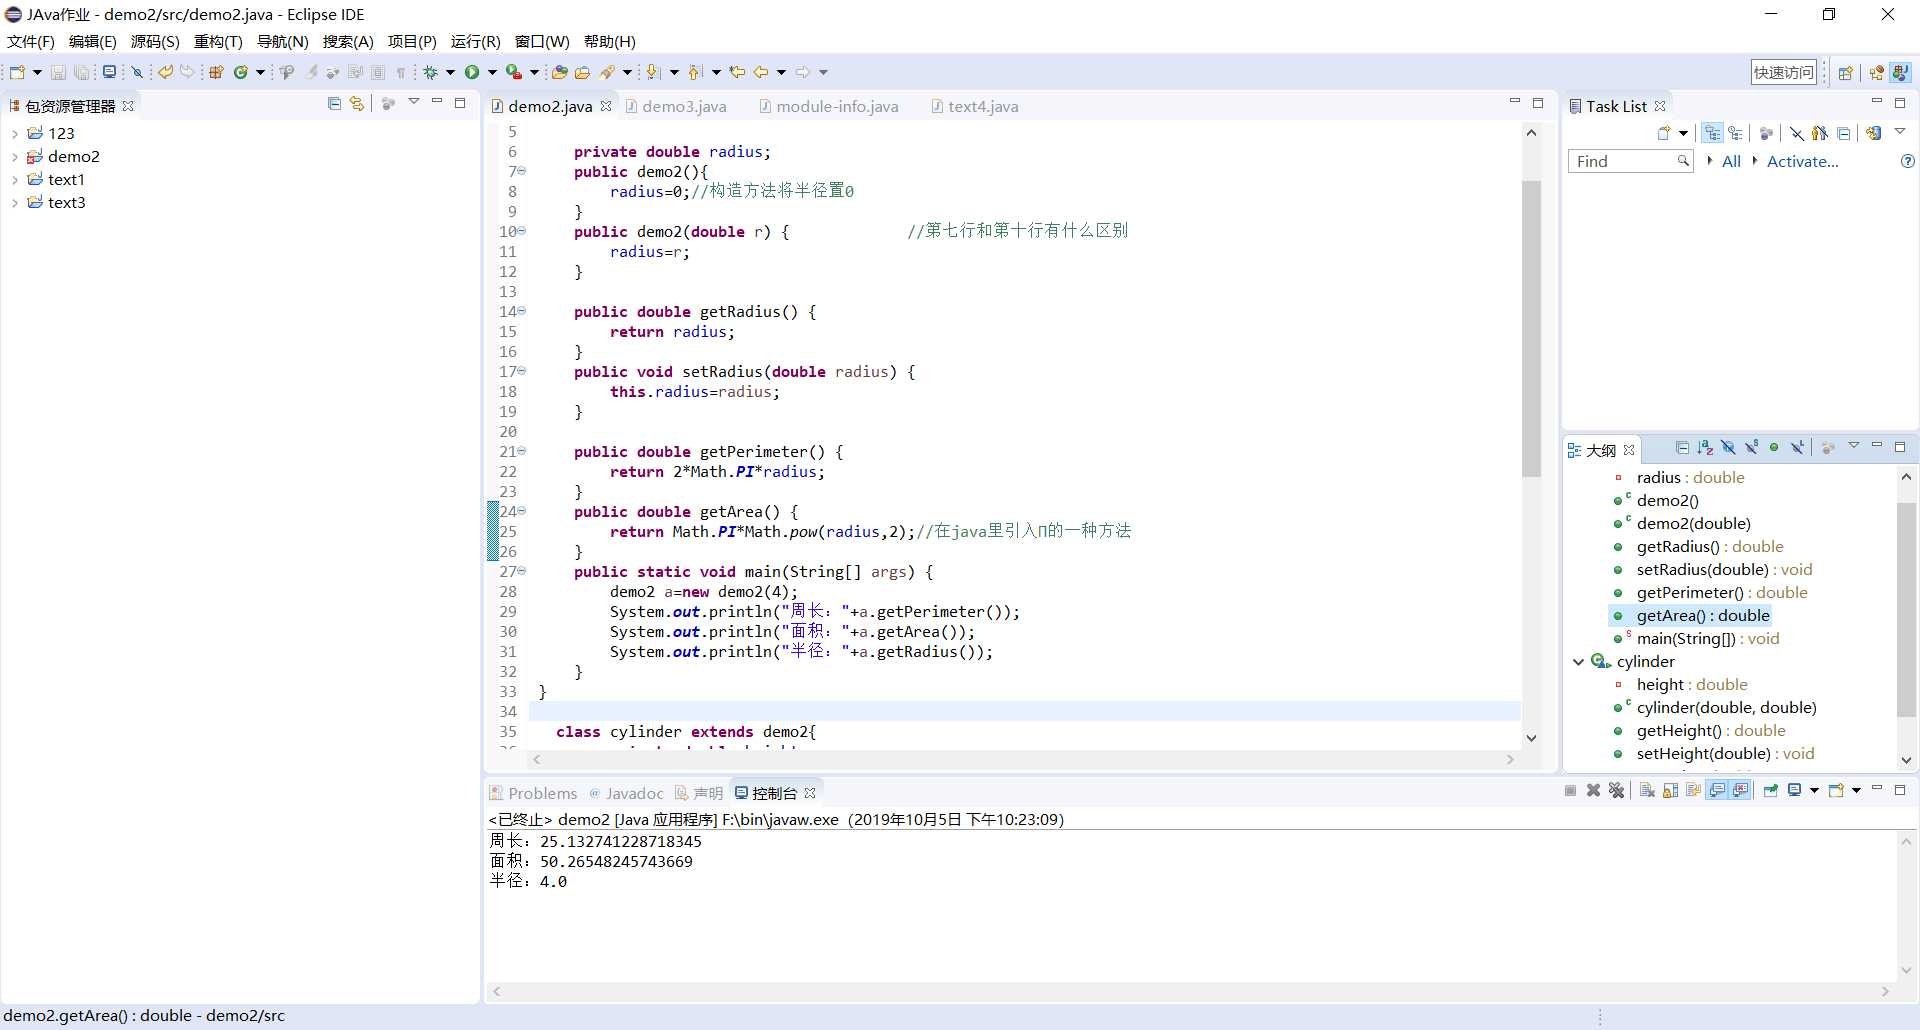Click the Previous Annotation toolbar icon
This screenshot has width=1920, height=1030.
(696, 72)
